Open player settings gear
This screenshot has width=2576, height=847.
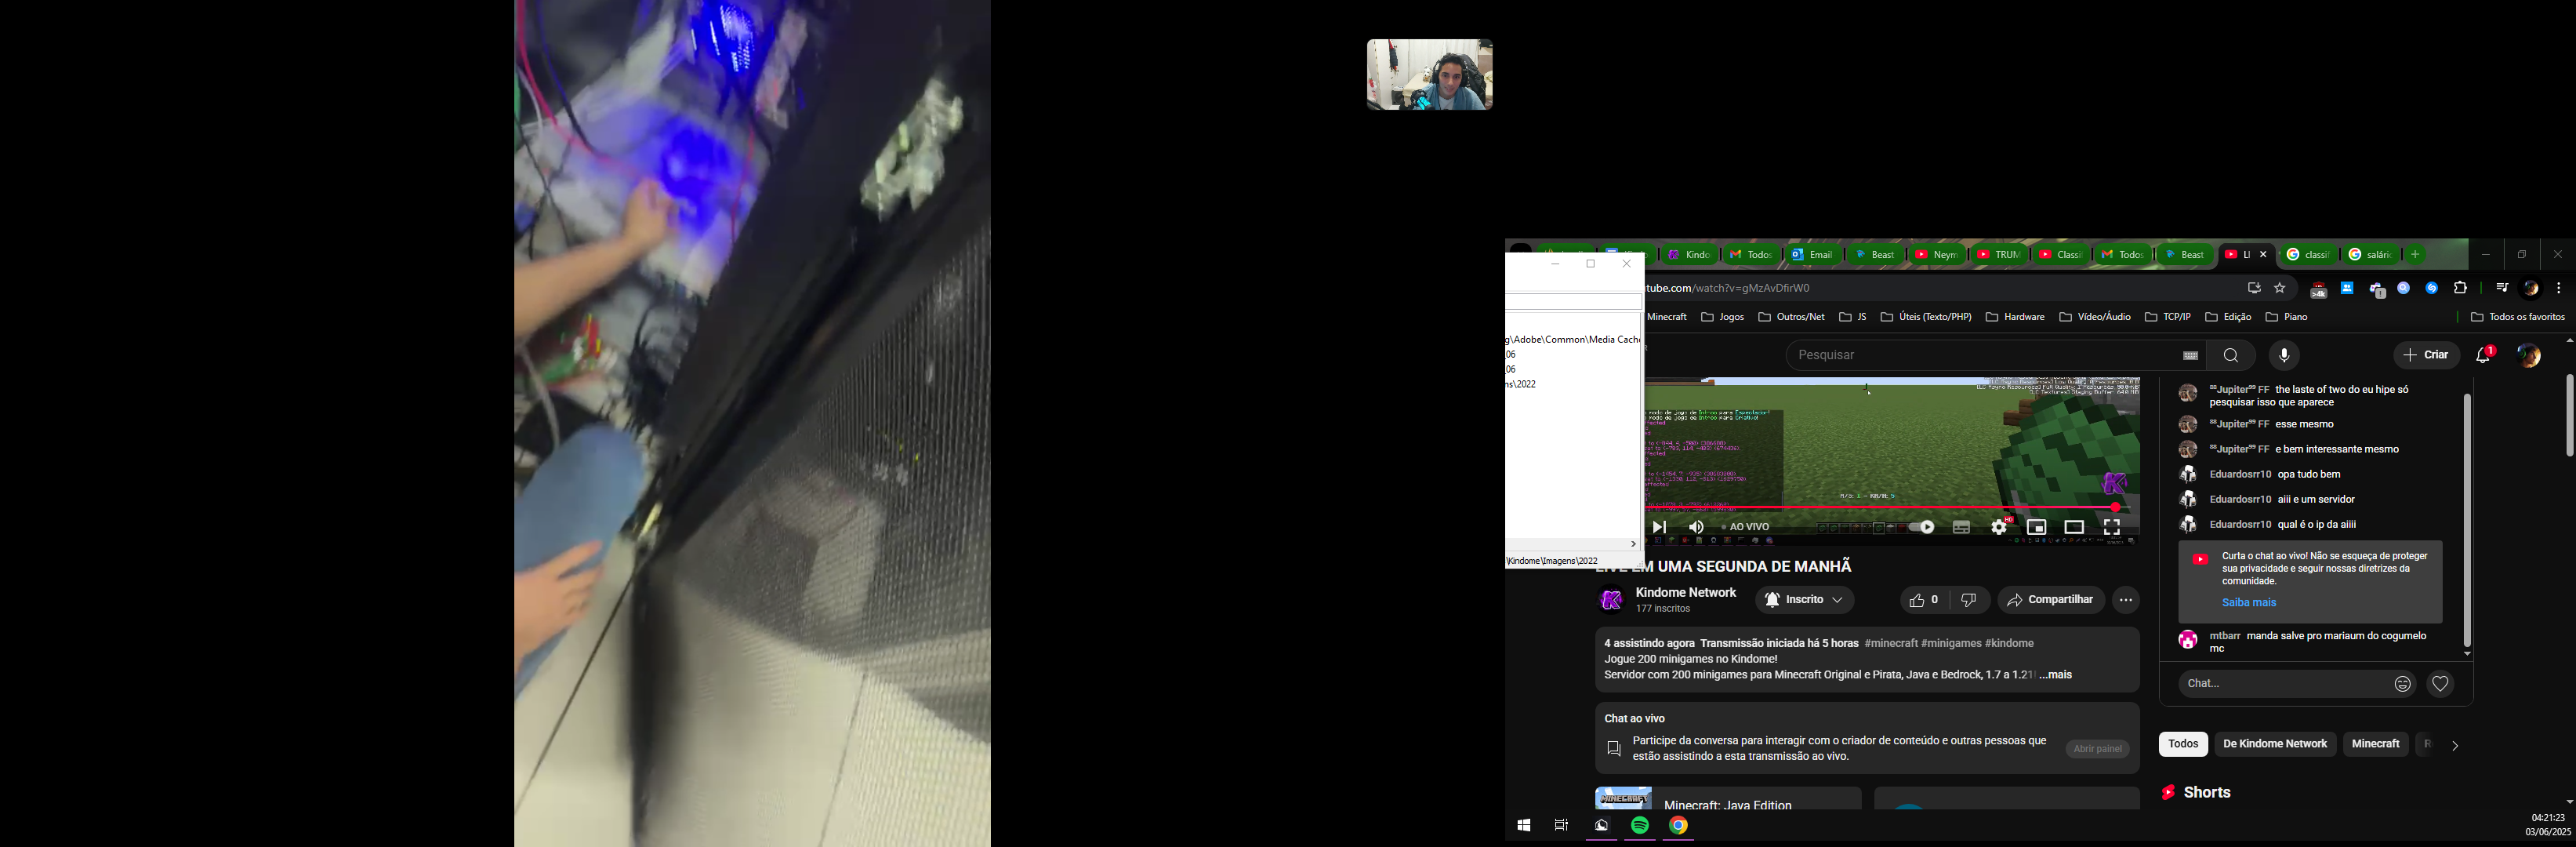1999,527
